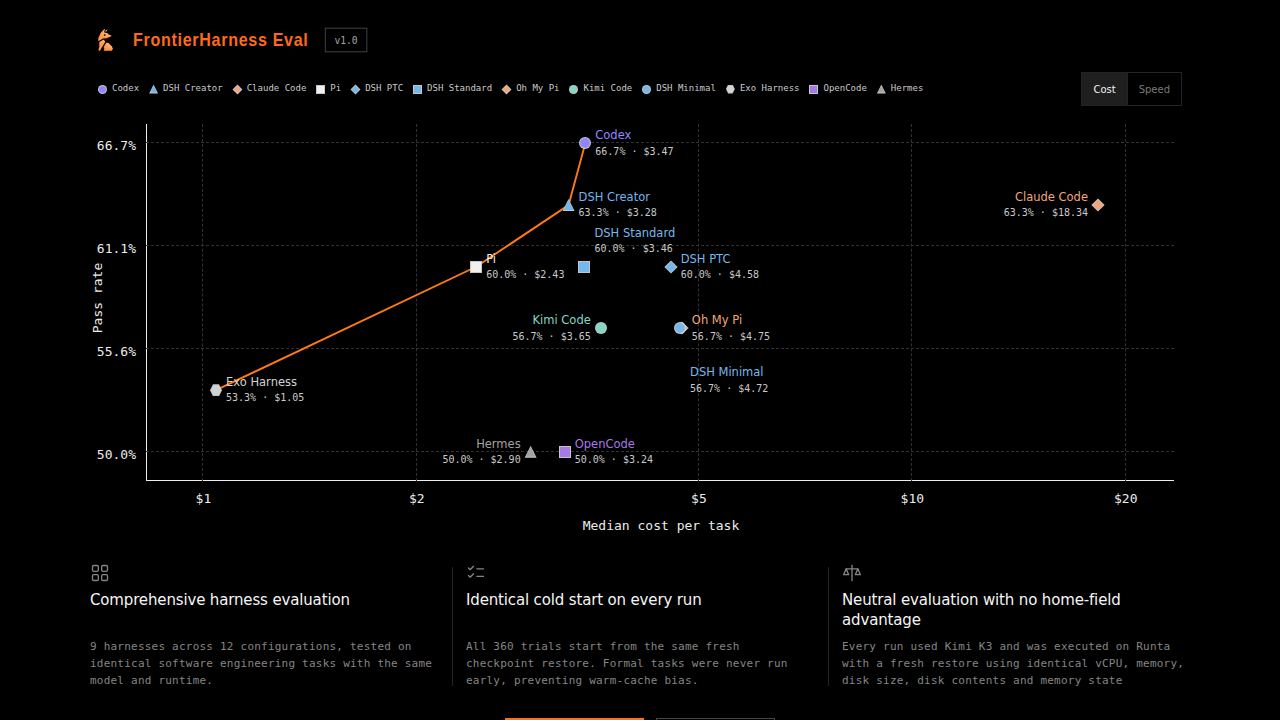1280x720 pixels.
Task: Toggle DSH Minimal in the legend
Action: (x=679, y=88)
